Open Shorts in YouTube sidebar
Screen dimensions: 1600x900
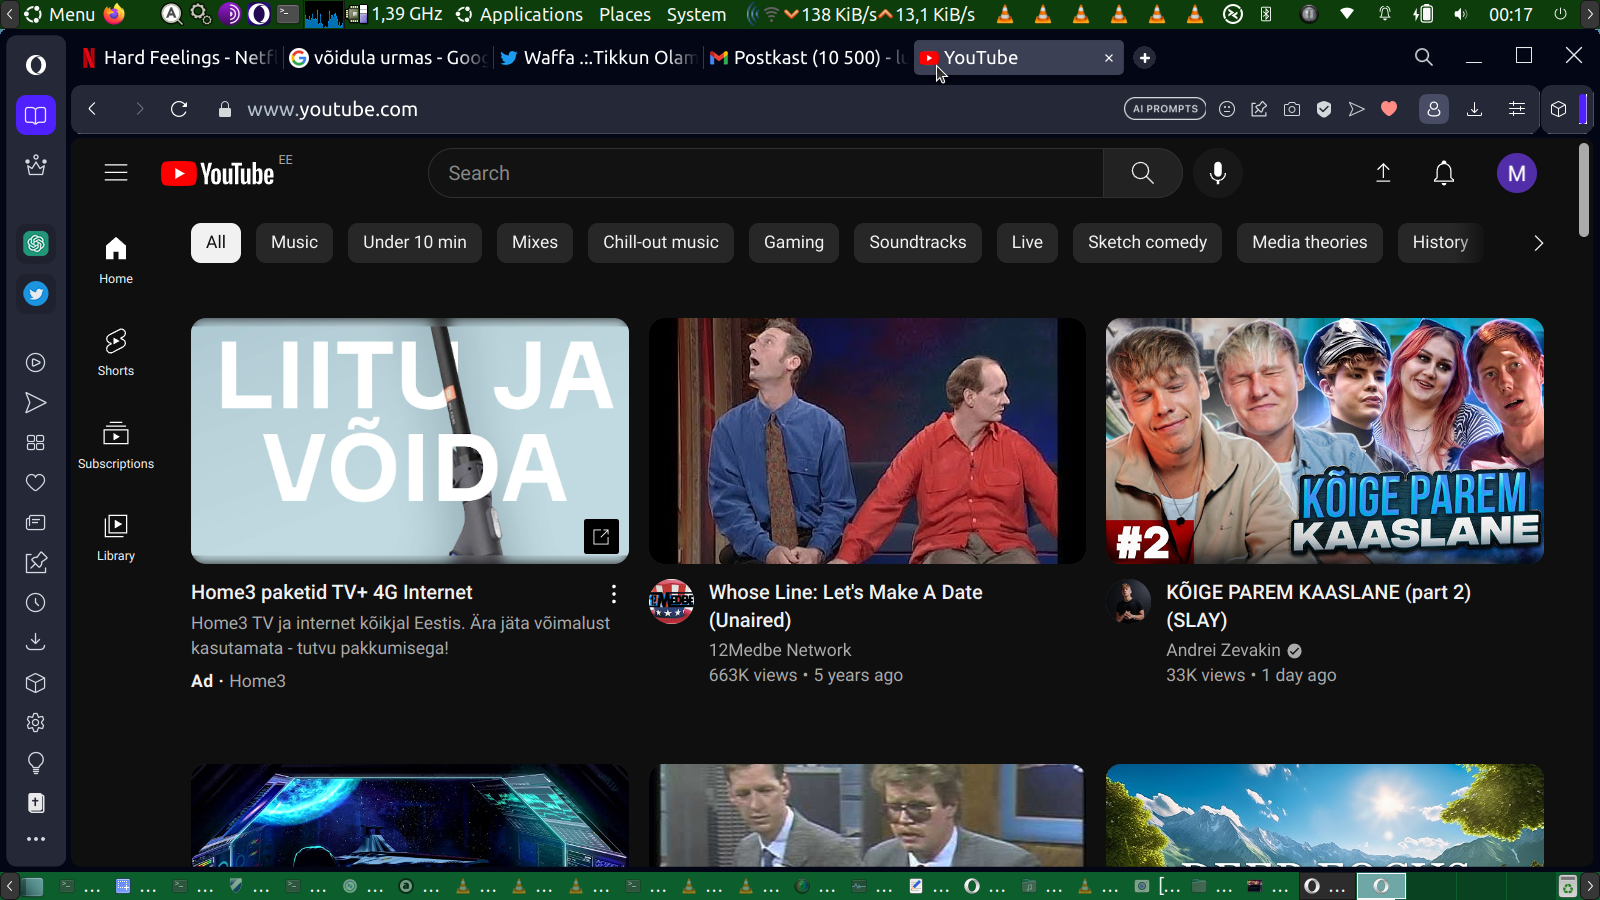point(116,352)
